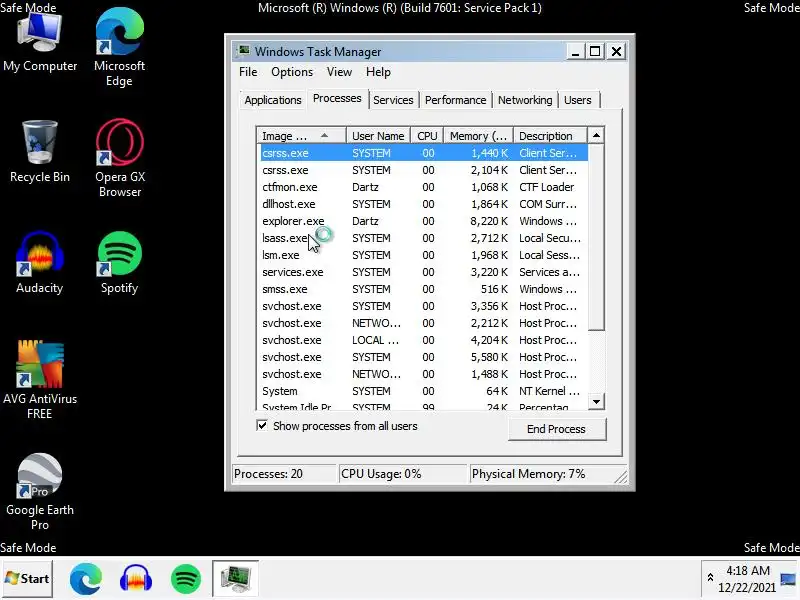
Task: Open the File menu
Action: 248,72
